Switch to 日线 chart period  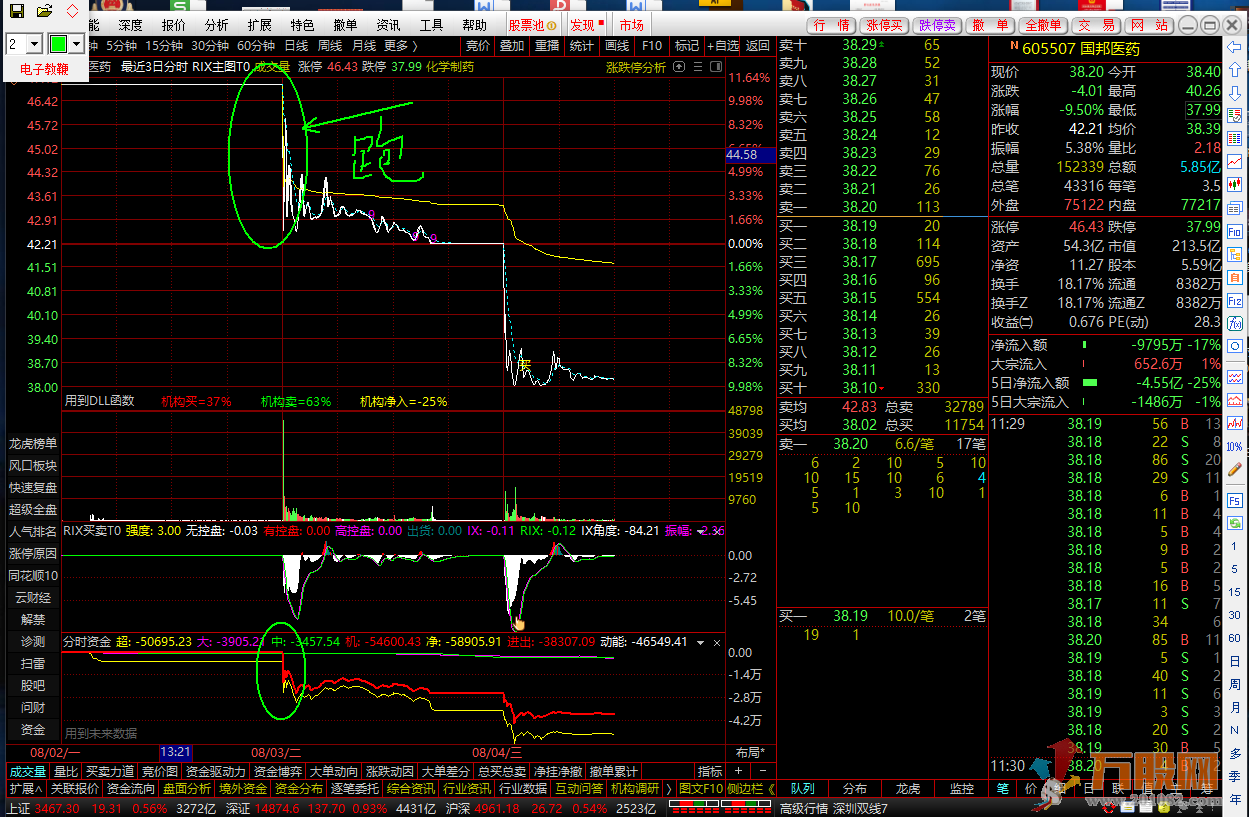[296, 46]
